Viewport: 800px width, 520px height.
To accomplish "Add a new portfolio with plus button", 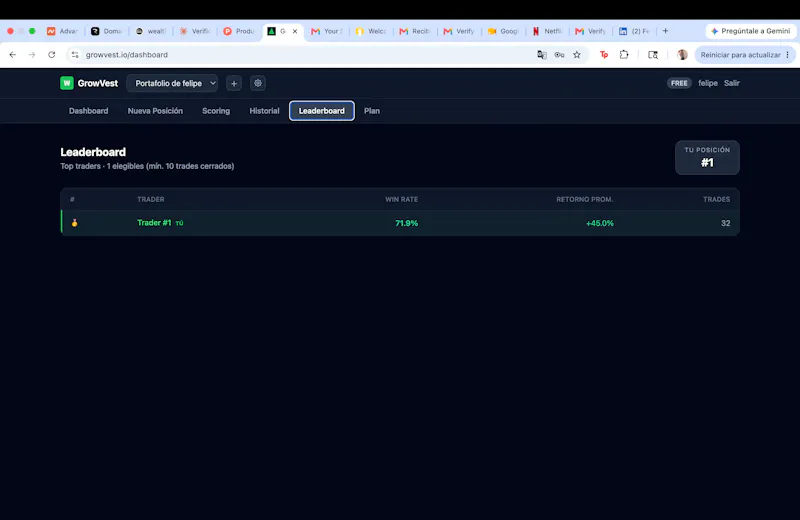I will coord(234,83).
